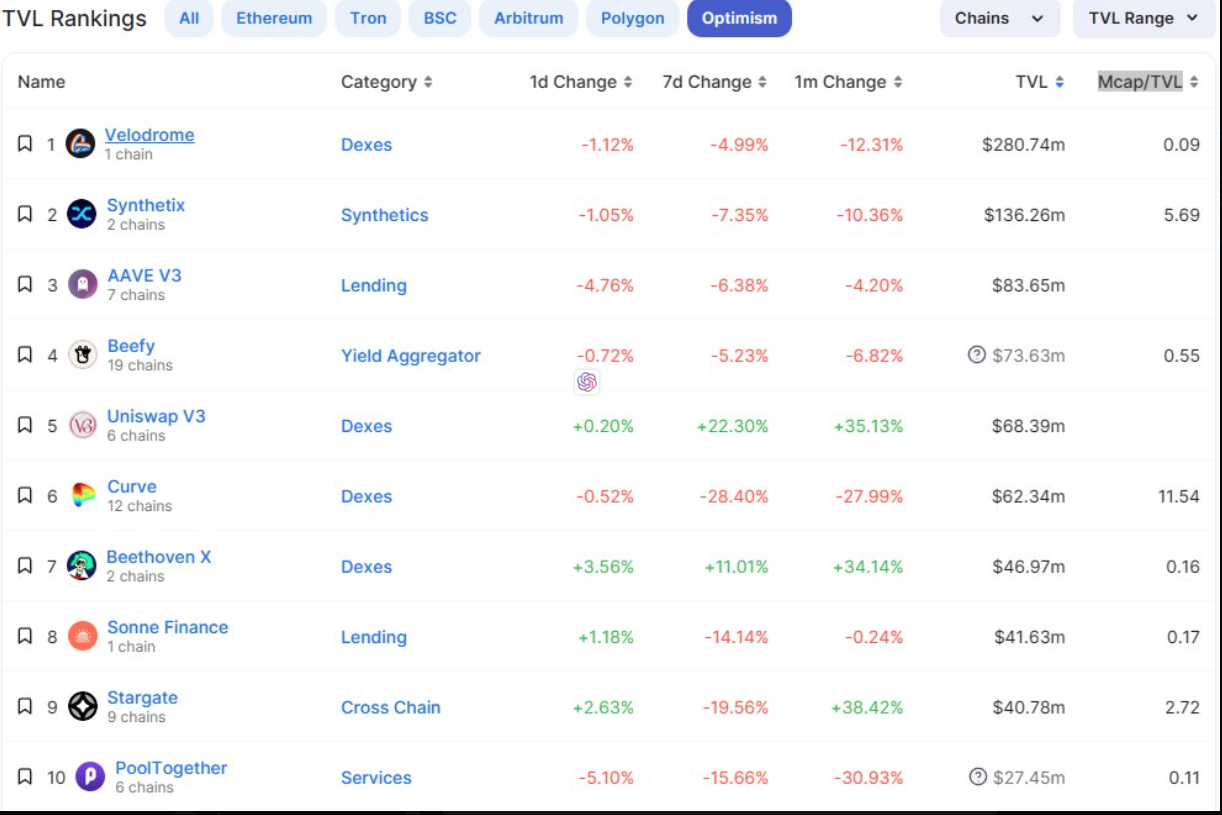1222x815 pixels.
Task: Click the PoolTogether logo icon
Action: (x=90, y=777)
